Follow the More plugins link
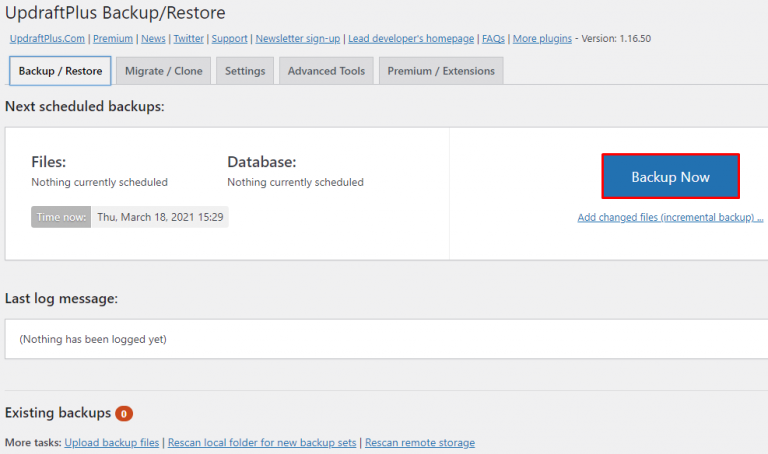 tap(542, 39)
